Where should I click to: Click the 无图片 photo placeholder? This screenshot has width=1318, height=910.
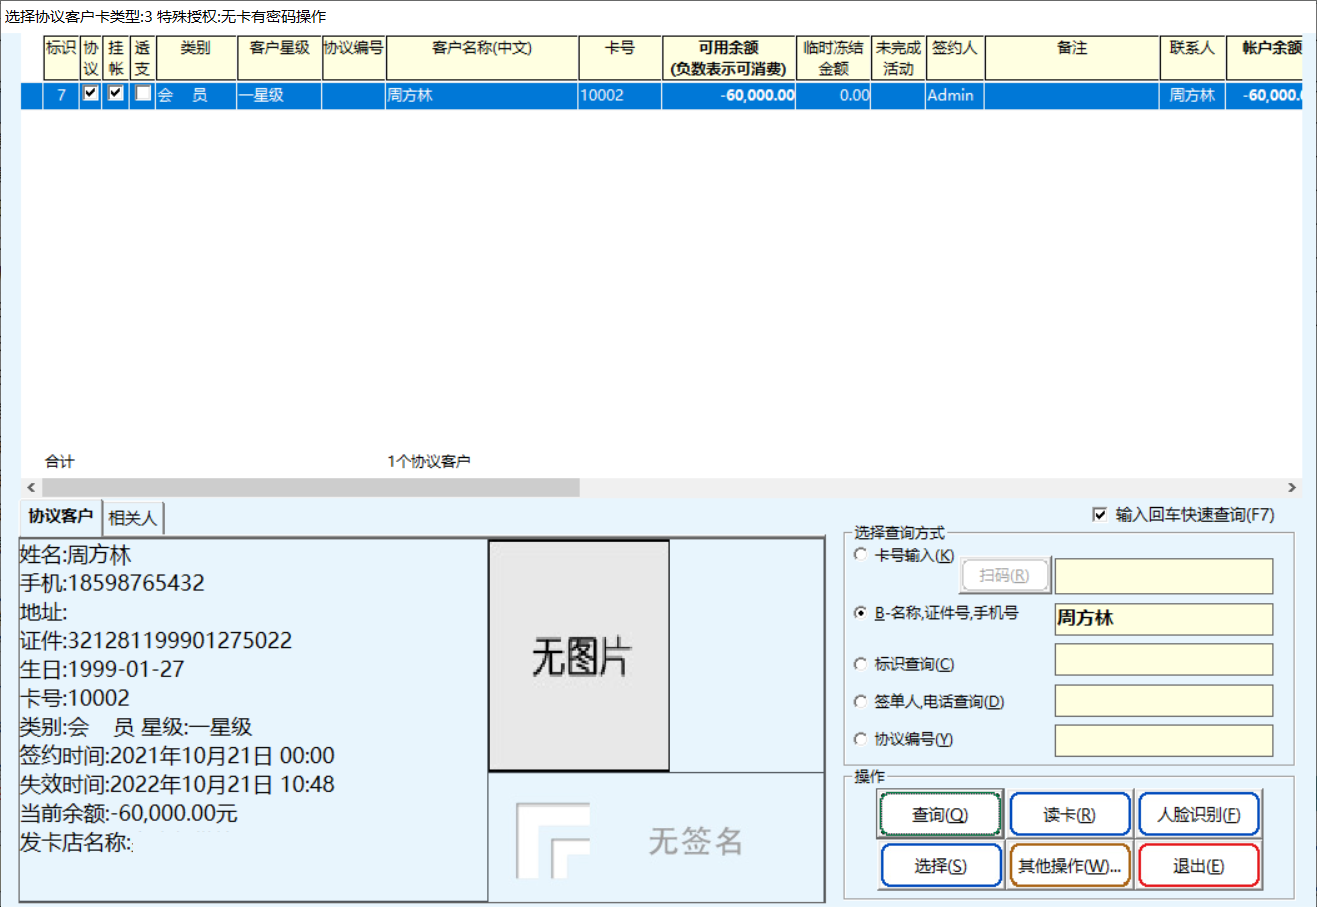[579, 656]
